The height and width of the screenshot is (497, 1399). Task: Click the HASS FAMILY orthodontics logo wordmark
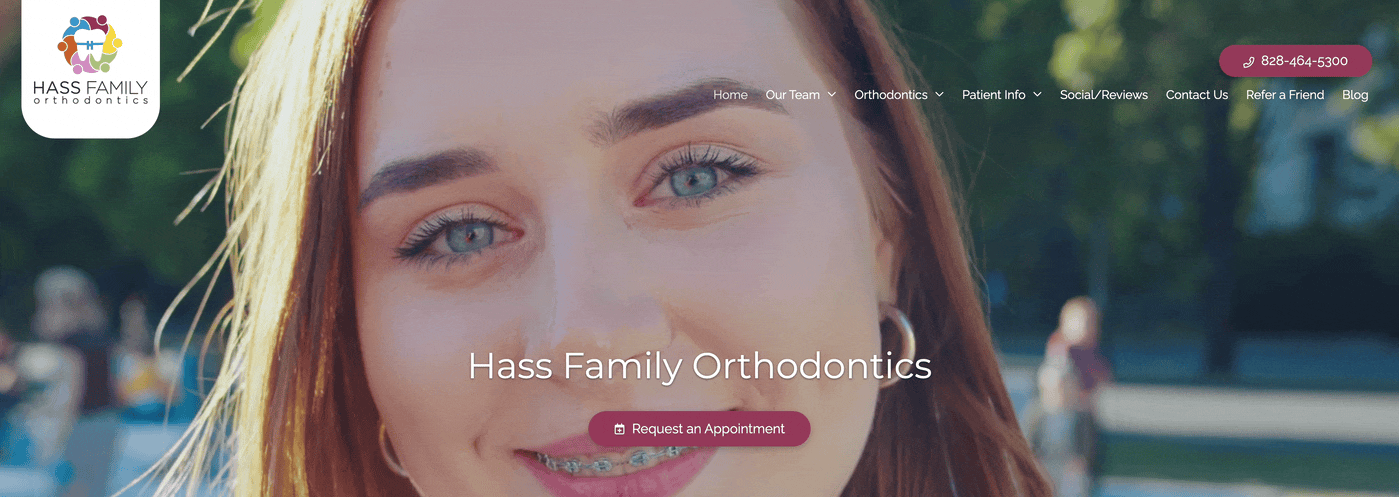pos(90,92)
